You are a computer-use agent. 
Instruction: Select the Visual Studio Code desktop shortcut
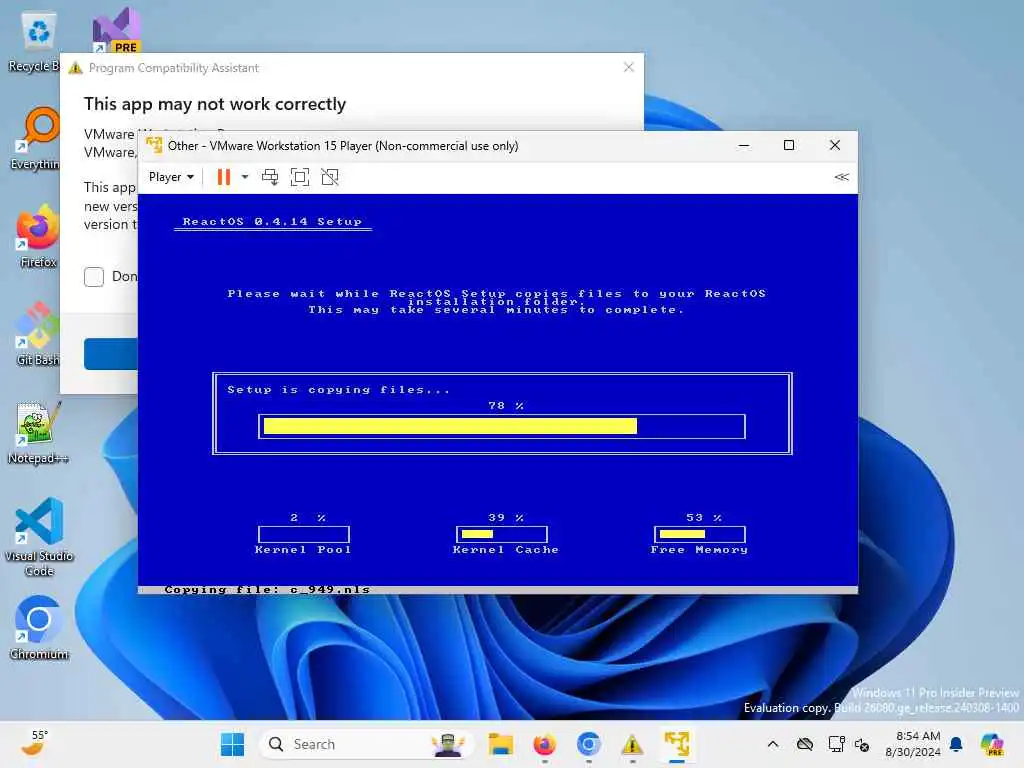coord(39,537)
